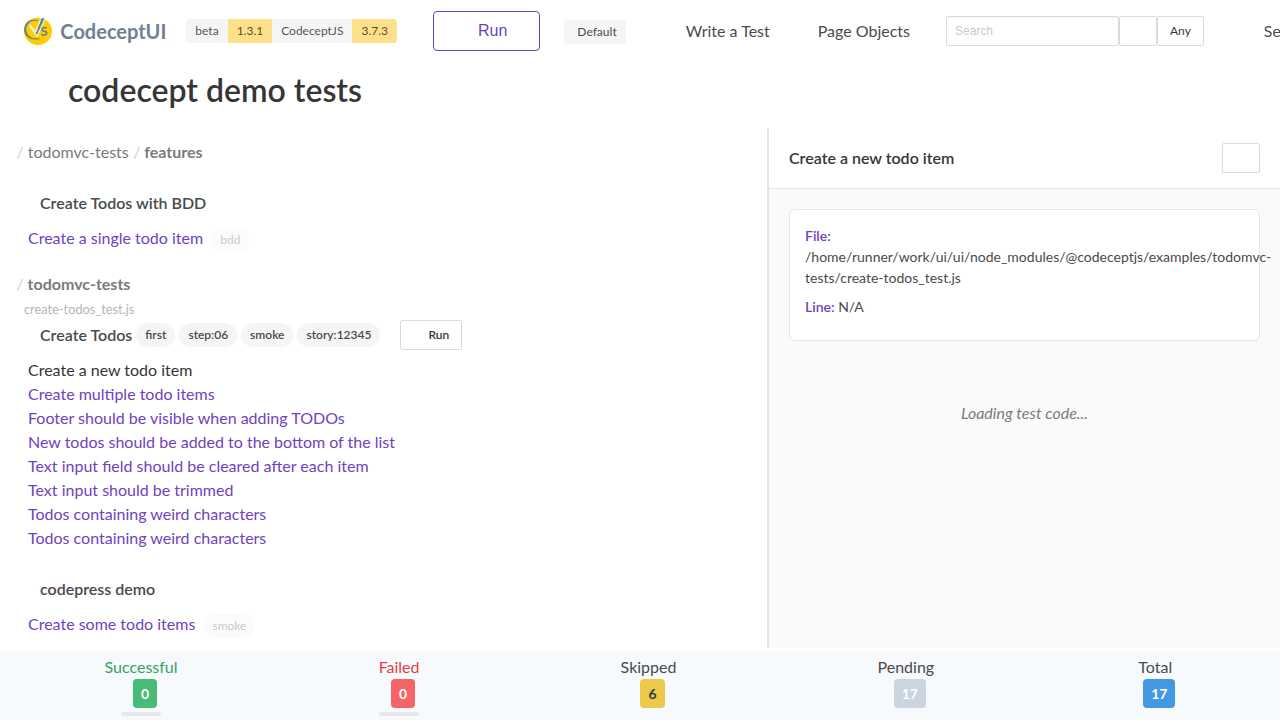
Task: Click the CodeceptUI logo icon
Action: 38,31
